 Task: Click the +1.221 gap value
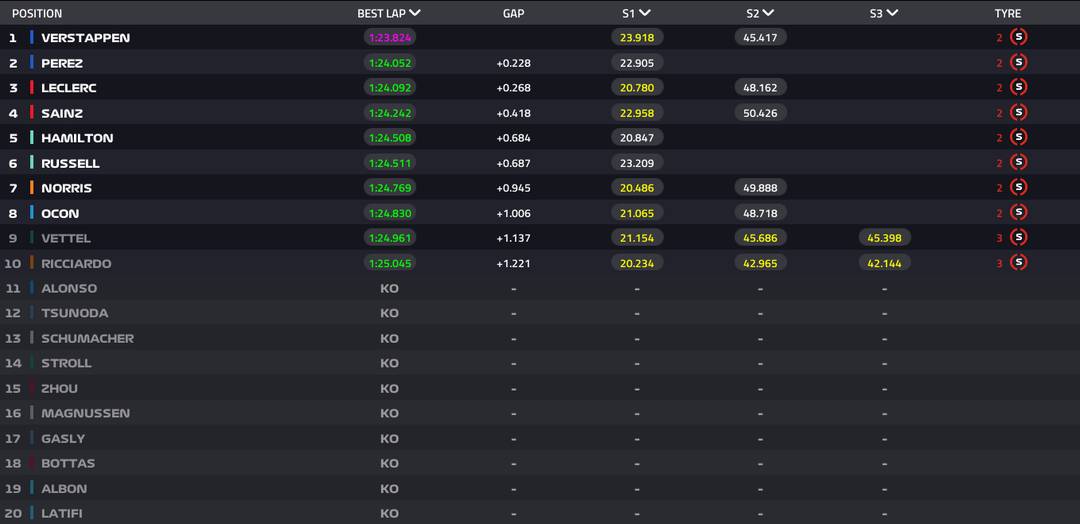tap(514, 264)
